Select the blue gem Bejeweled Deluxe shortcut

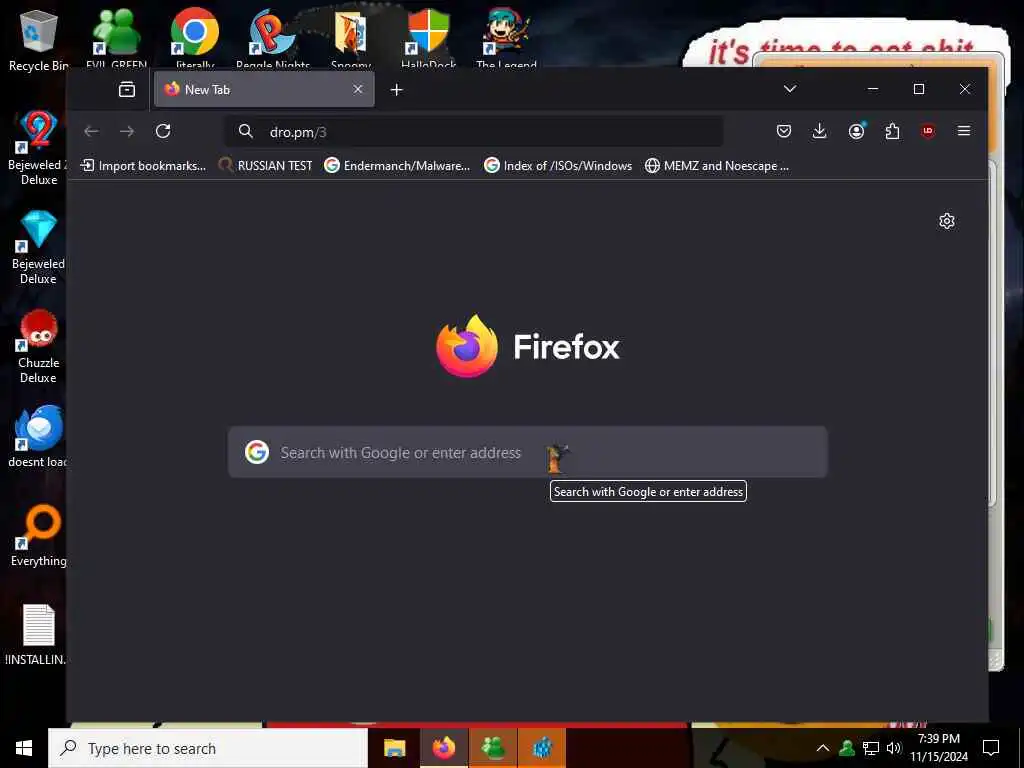tap(38, 248)
